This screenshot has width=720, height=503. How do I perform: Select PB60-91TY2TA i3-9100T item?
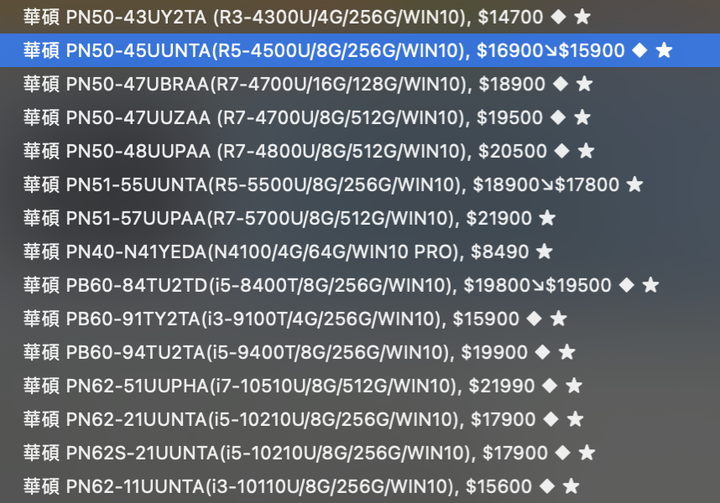pyautogui.click(x=360, y=319)
